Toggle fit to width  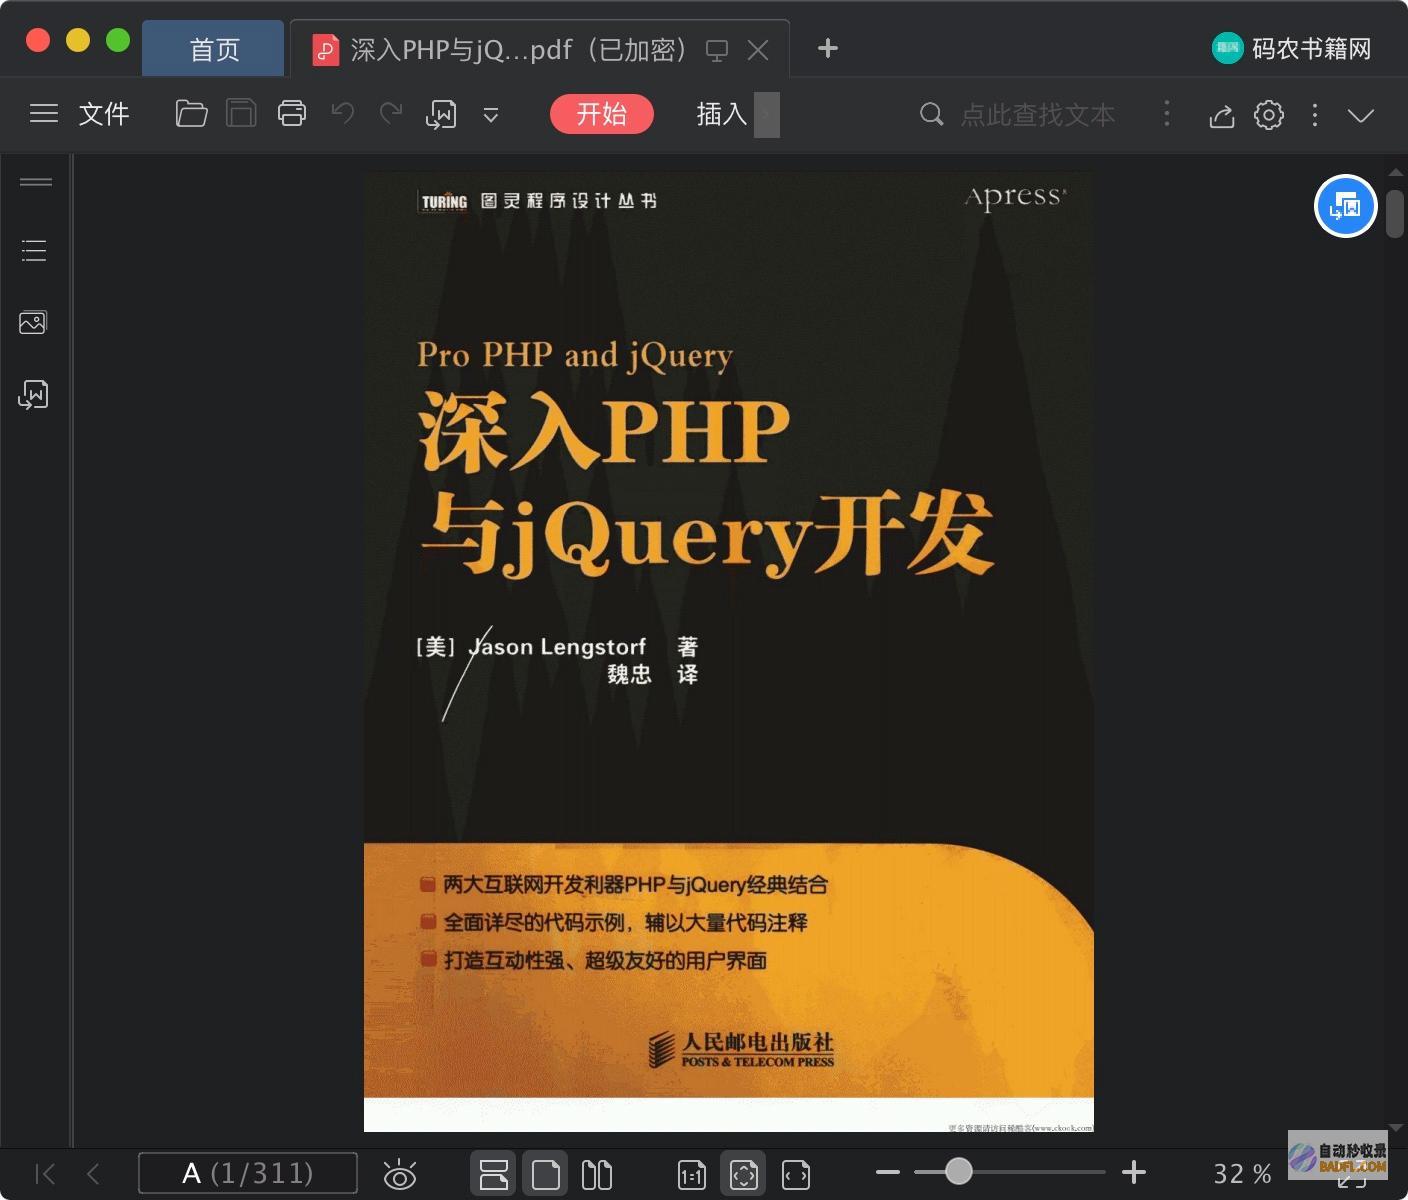click(x=796, y=1174)
